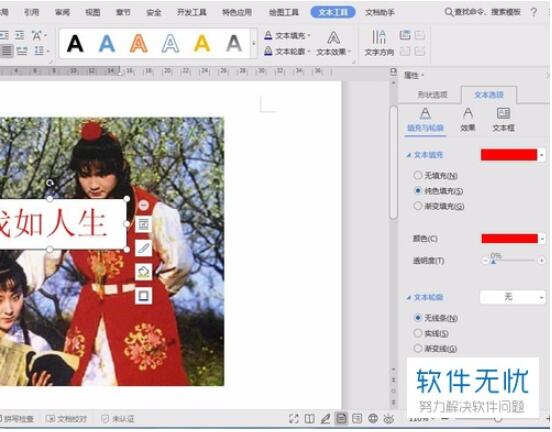
Task: Open the 视图 ribbon tab
Action: (93, 12)
